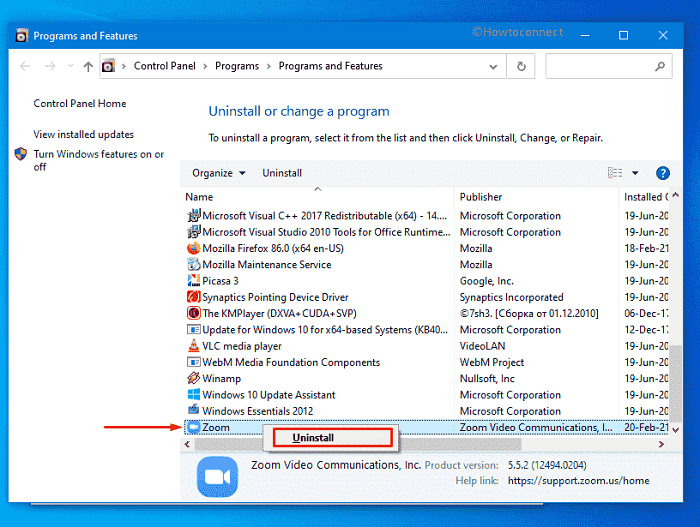The width and height of the screenshot is (700, 527).
Task: Select the Windows 10 Update Assistant icon
Action: pos(193,394)
